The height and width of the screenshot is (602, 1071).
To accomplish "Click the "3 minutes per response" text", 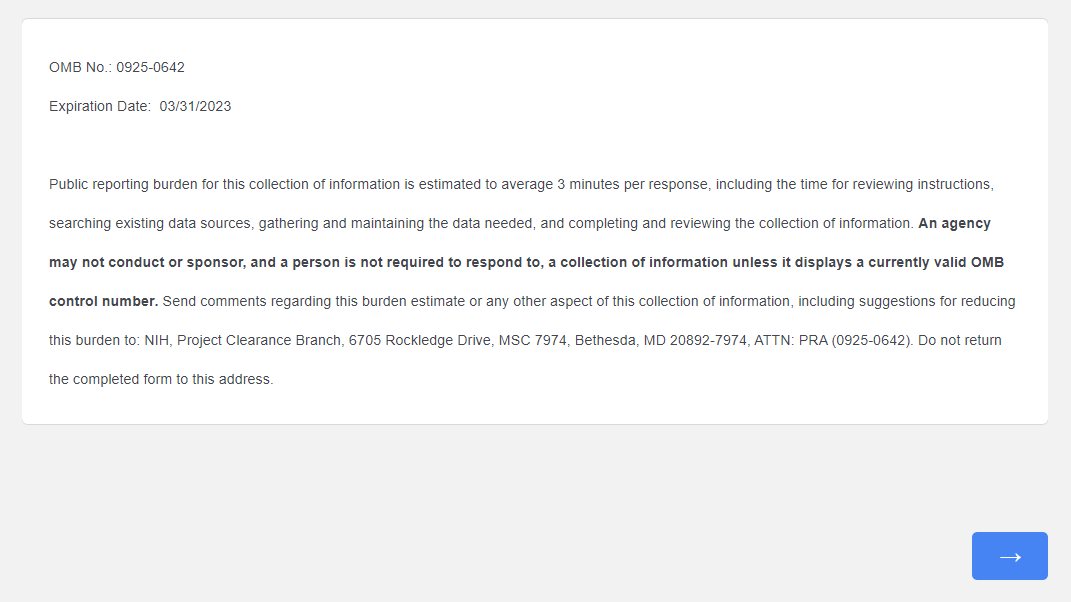I will pos(633,185).
